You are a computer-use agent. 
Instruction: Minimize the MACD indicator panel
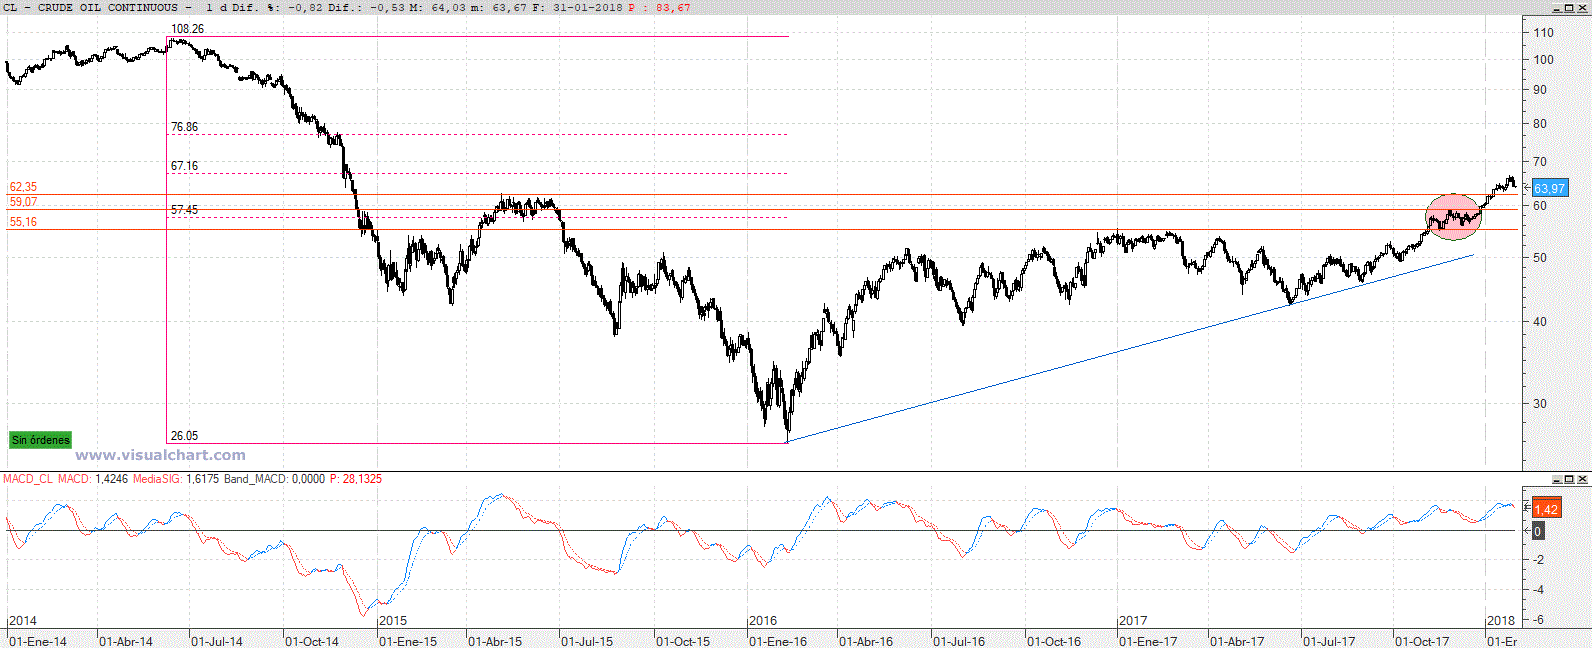coord(1557,480)
